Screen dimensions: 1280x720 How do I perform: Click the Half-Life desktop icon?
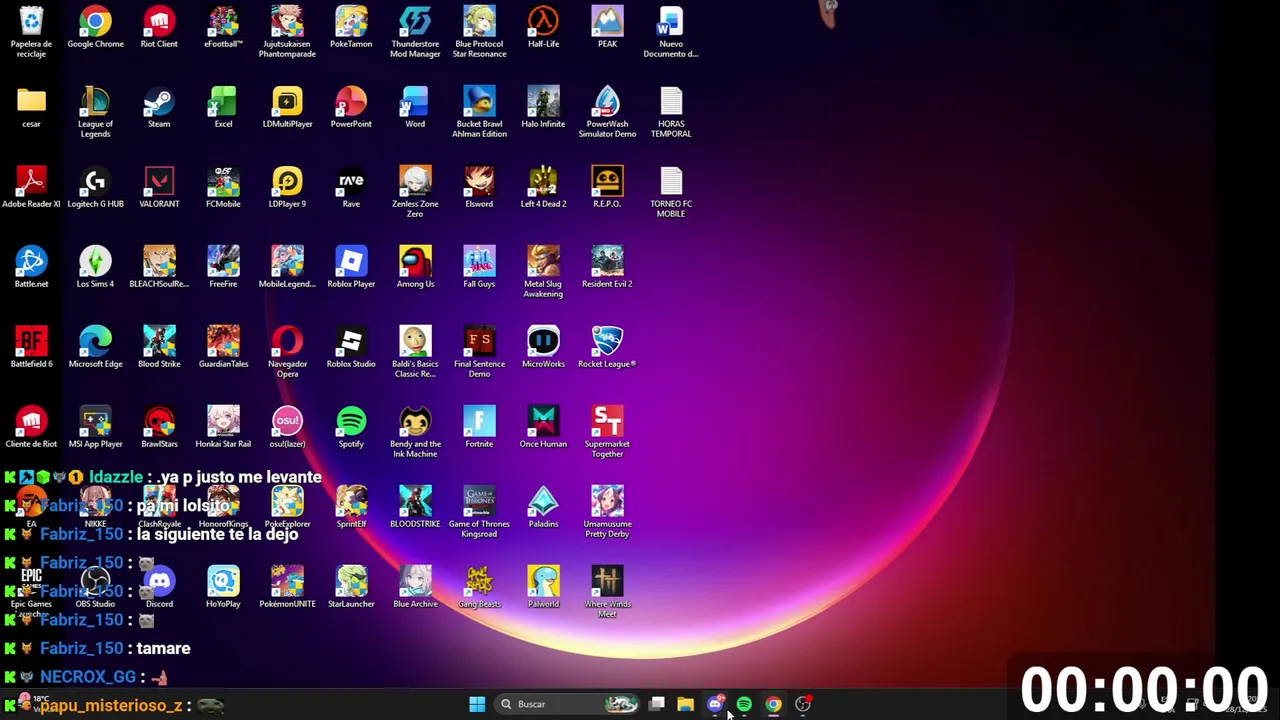coord(543,28)
